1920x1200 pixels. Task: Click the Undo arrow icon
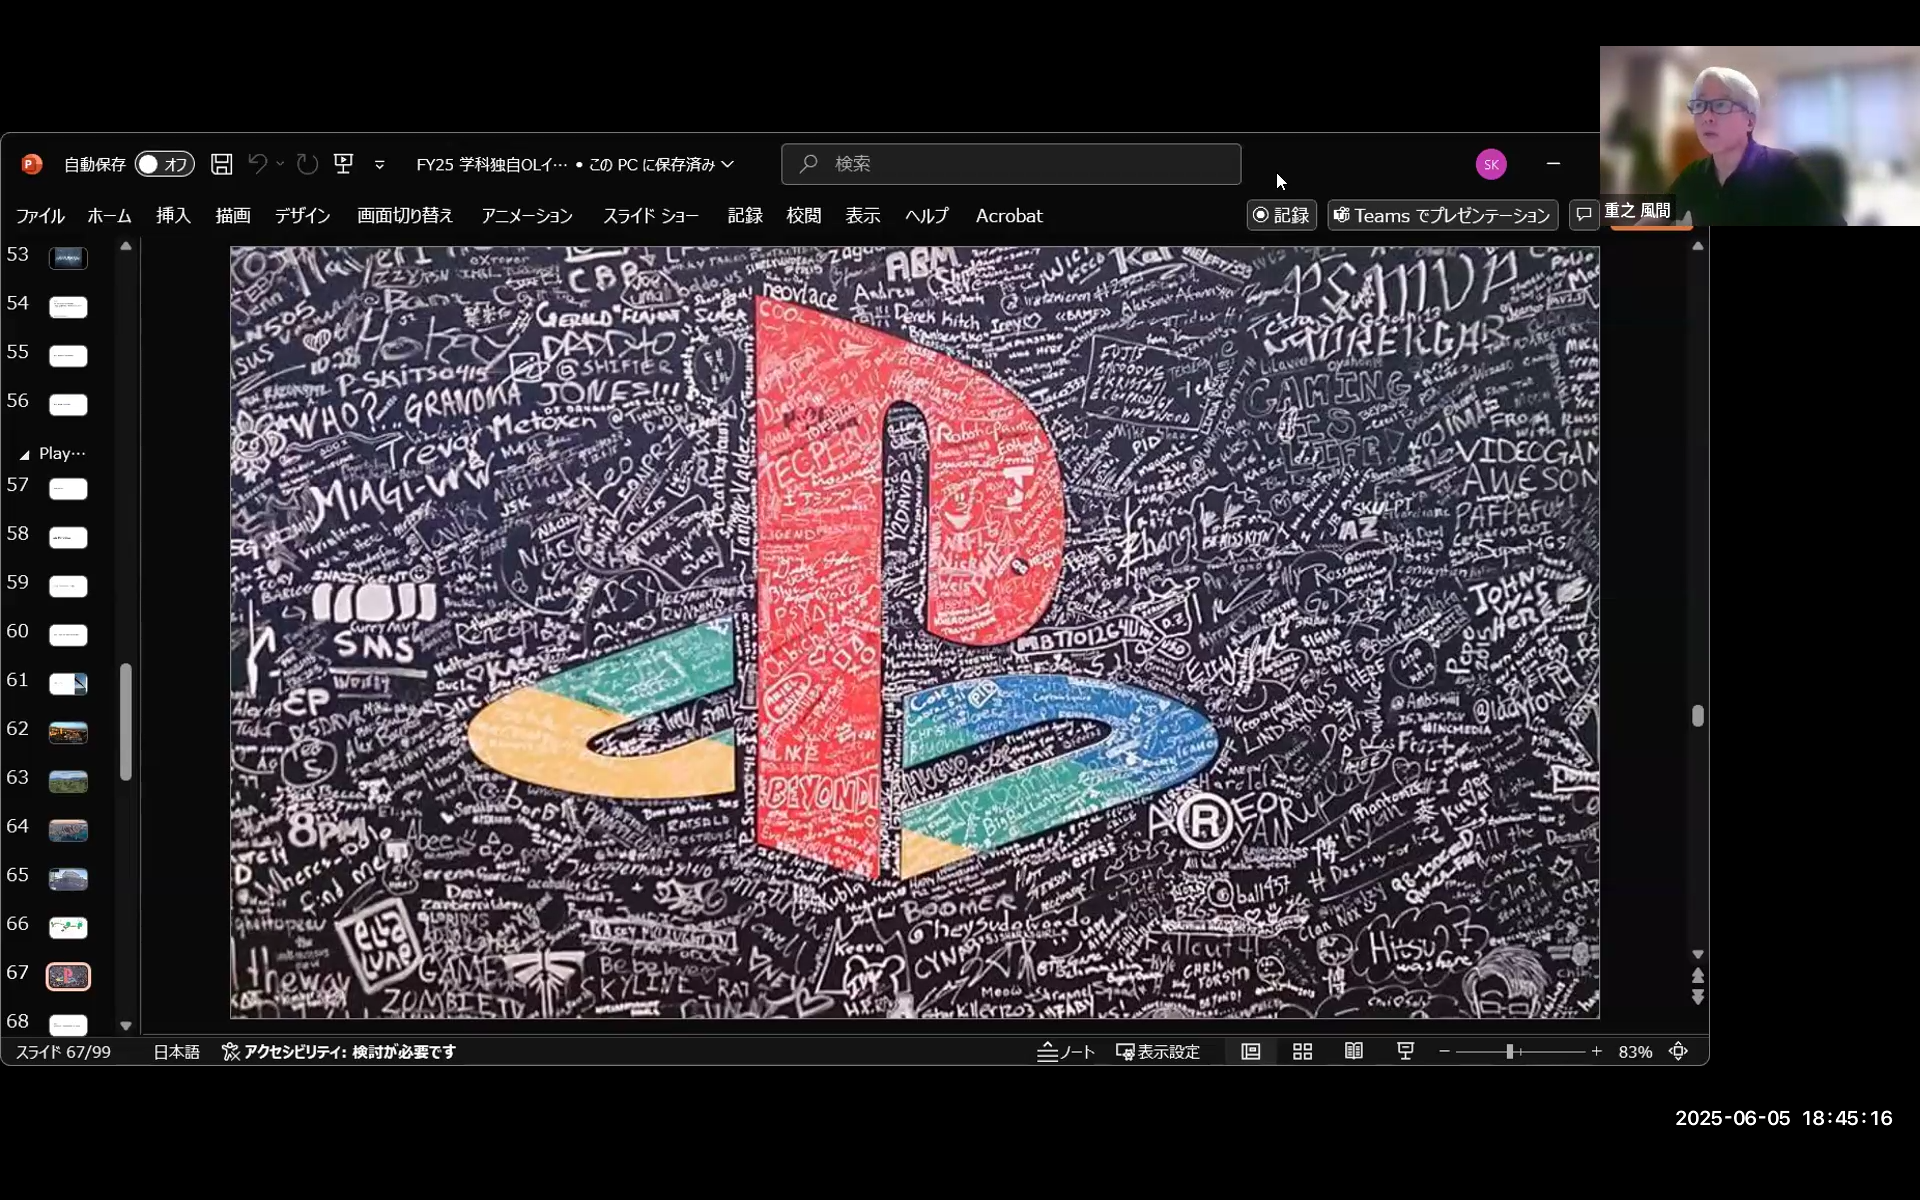(257, 164)
